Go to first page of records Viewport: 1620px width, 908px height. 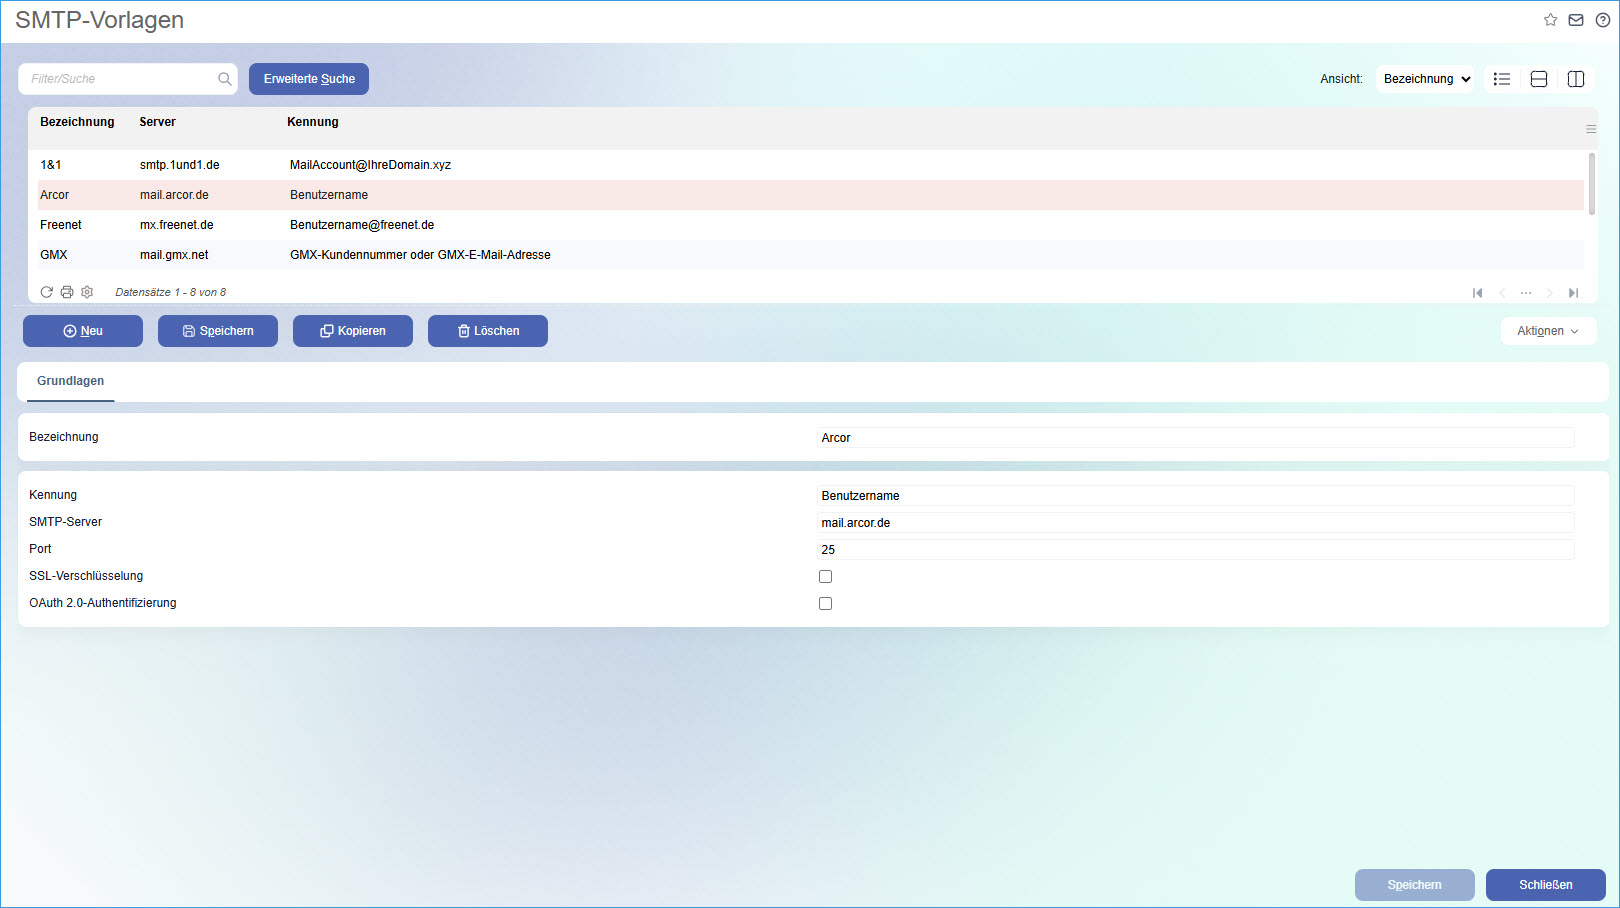pos(1478,293)
